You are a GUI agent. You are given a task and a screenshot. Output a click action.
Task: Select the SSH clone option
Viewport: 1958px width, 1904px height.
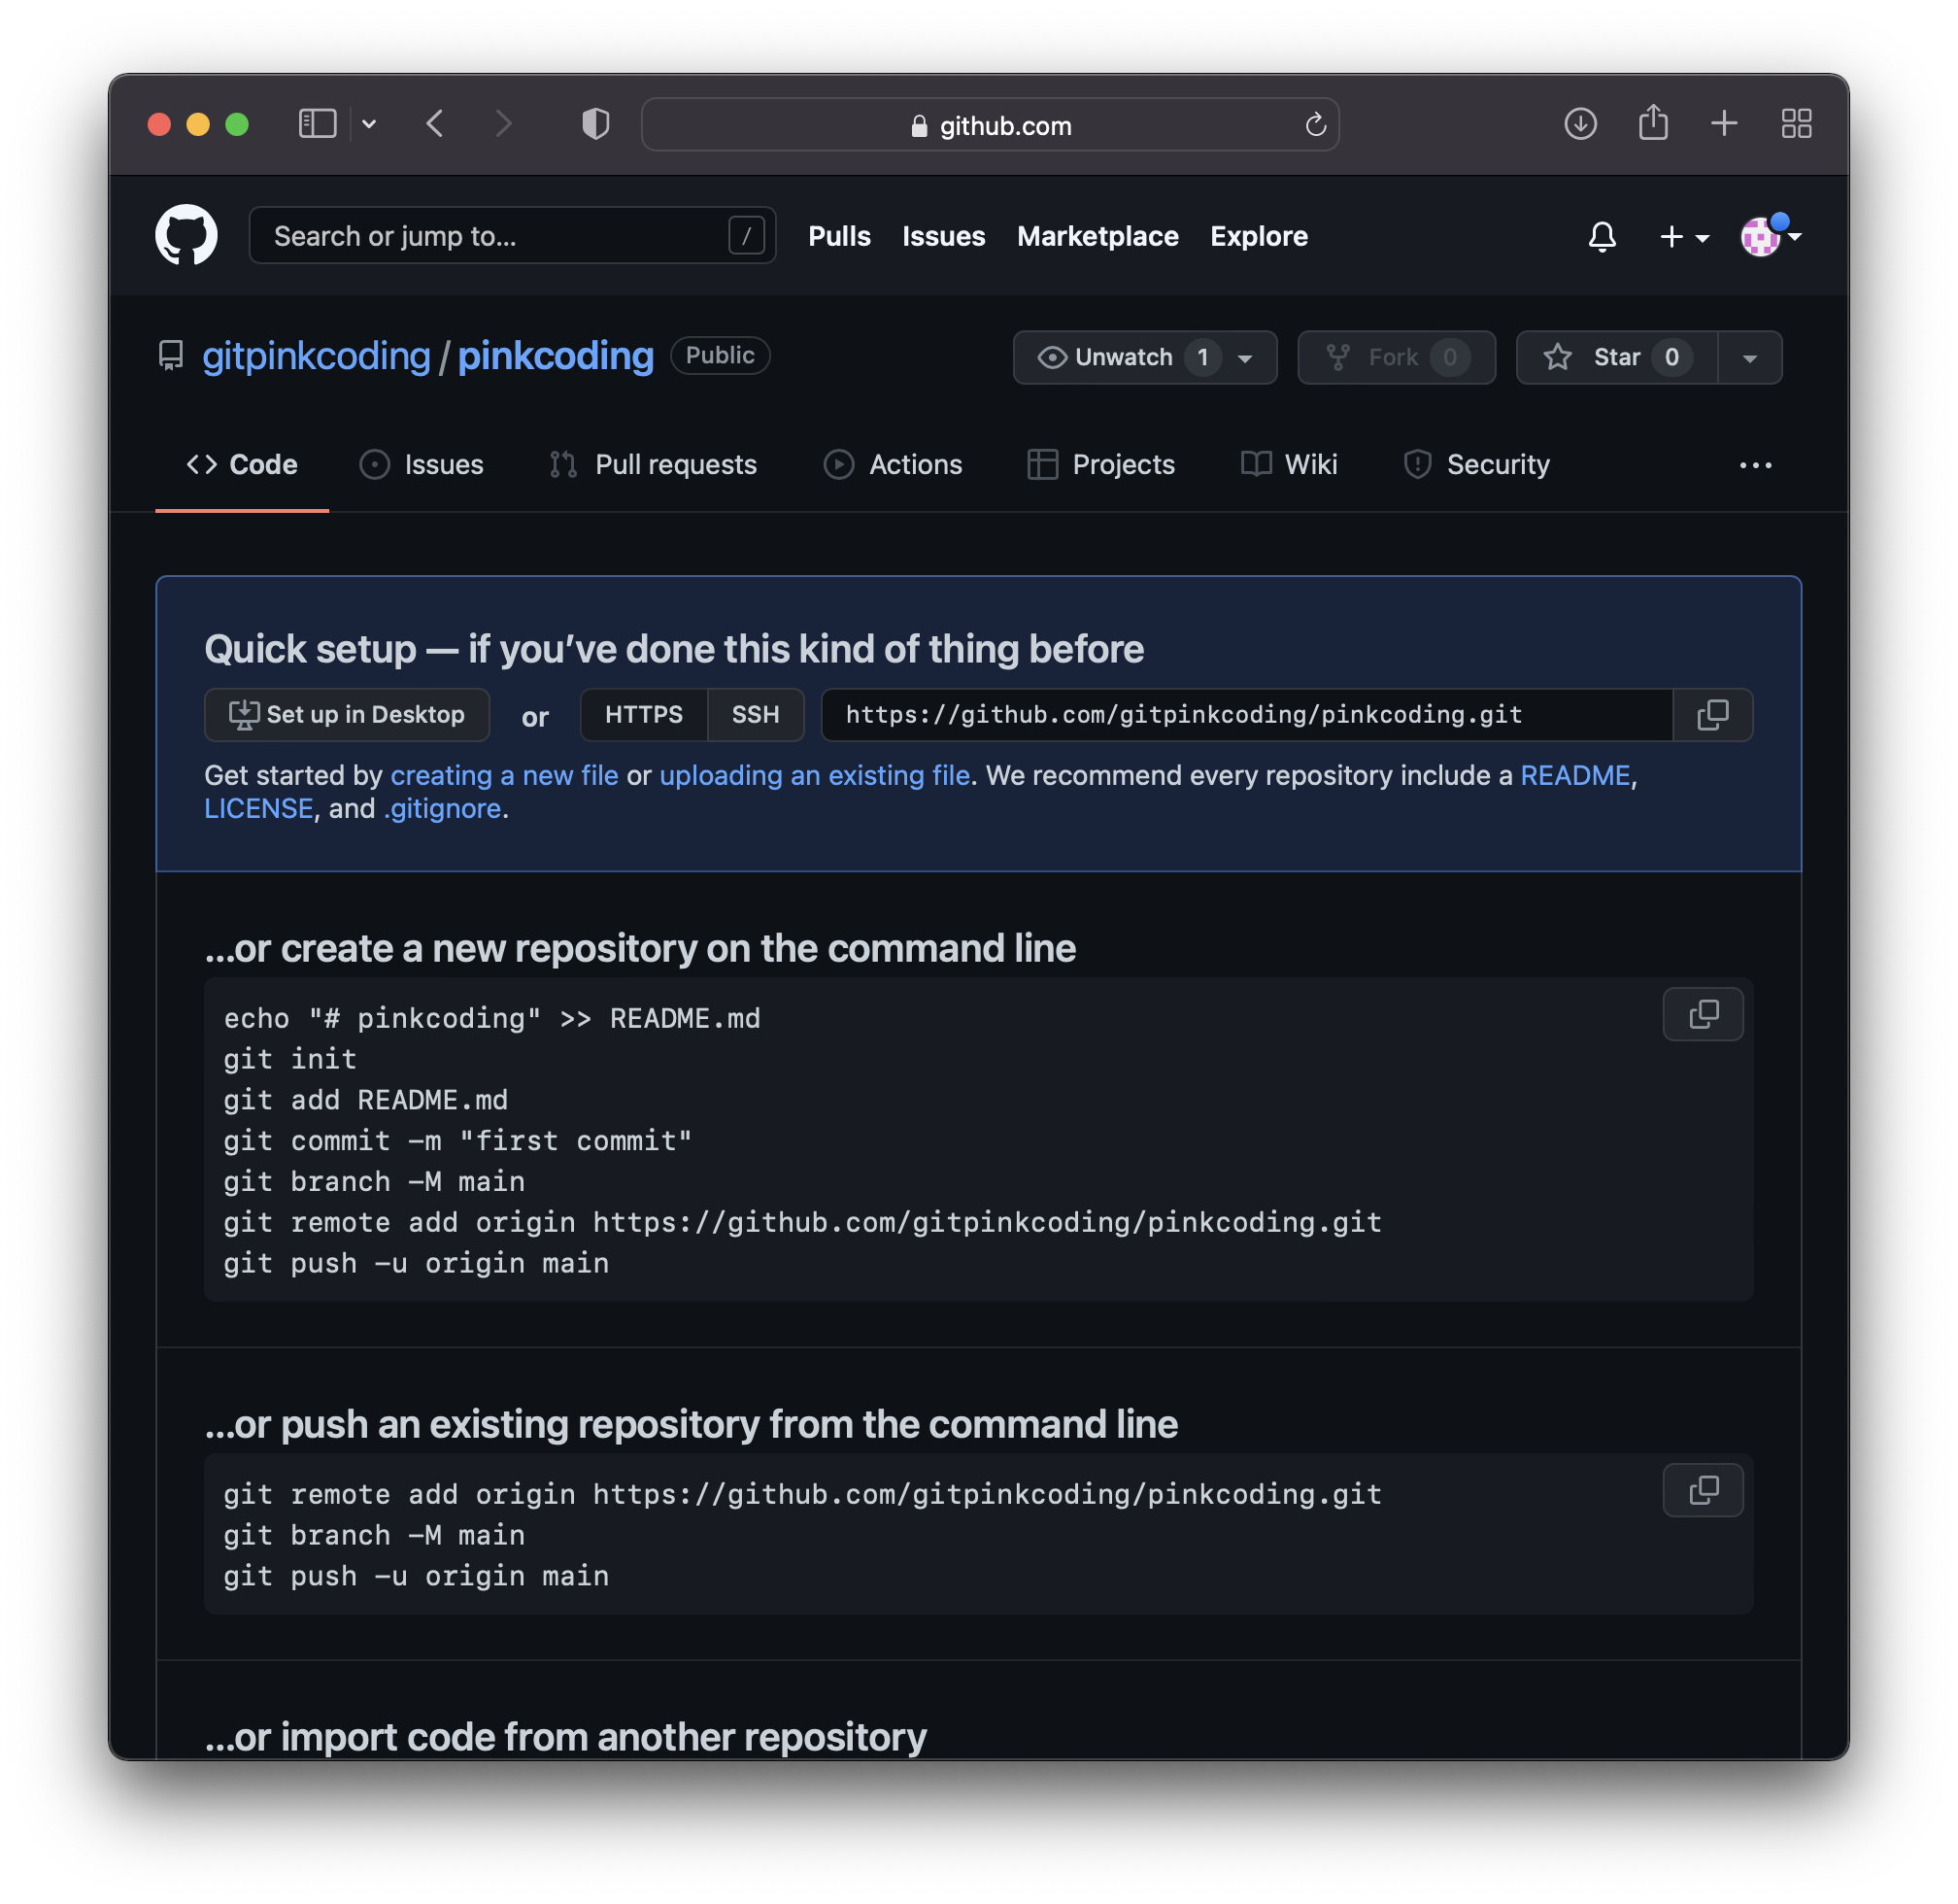coord(755,714)
